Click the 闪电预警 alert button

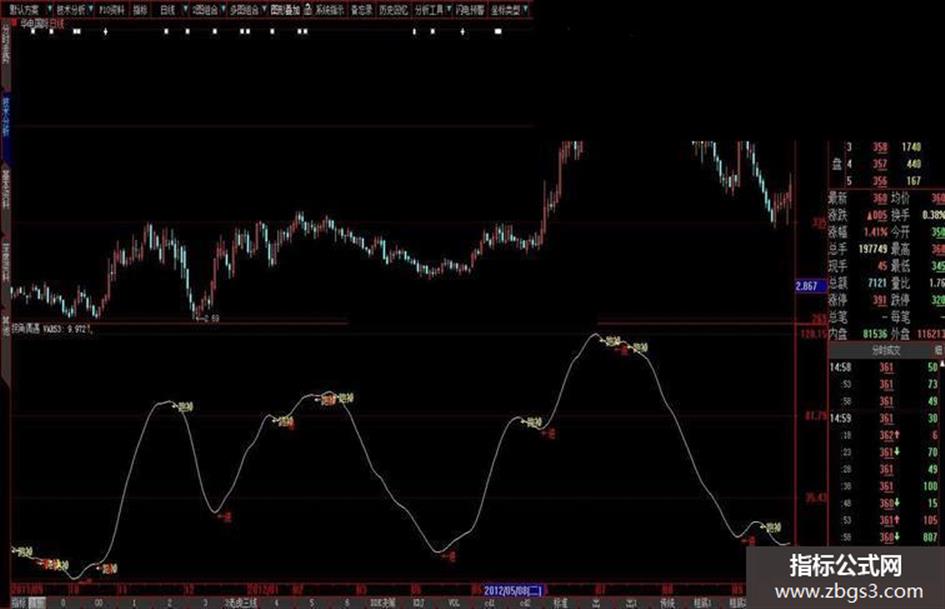[x=469, y=10]
